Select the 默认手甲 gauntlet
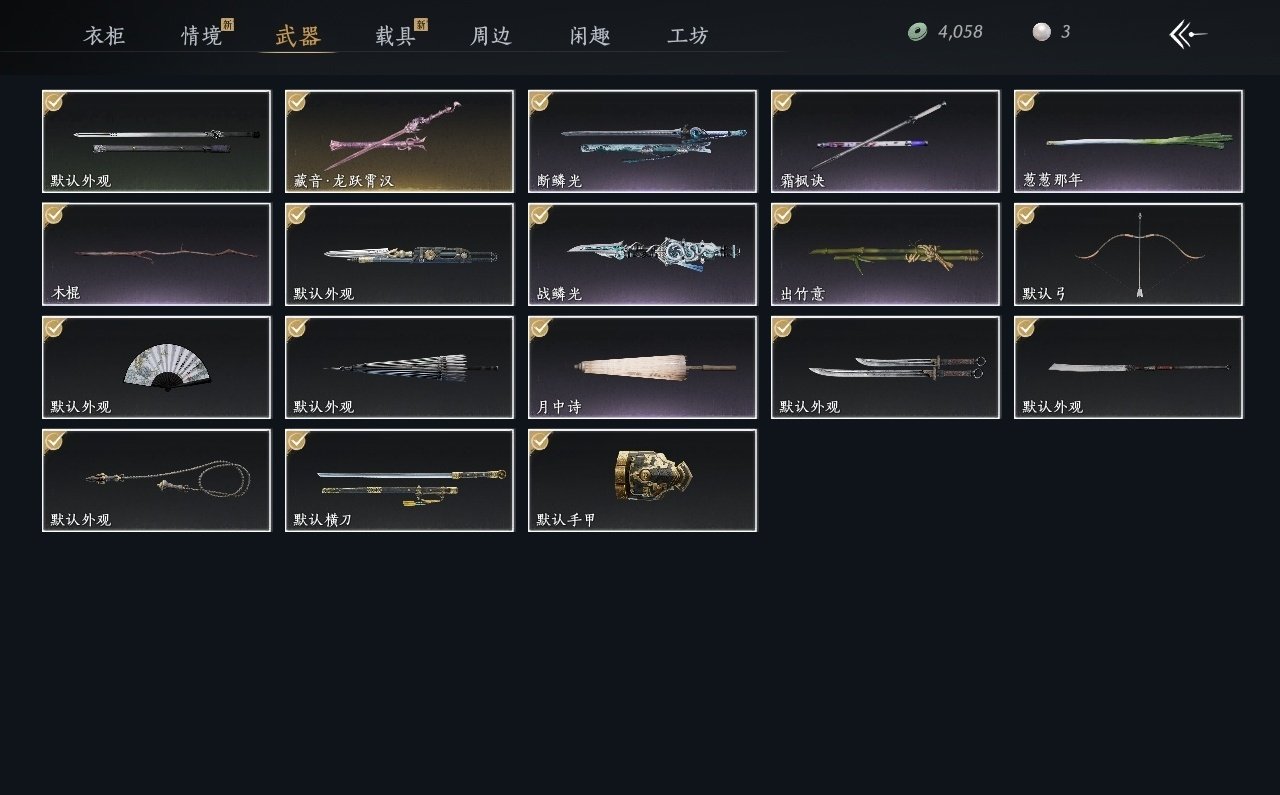Viewport: 1280px width, 795px height. pyautogui.click(x=642, y=480)
